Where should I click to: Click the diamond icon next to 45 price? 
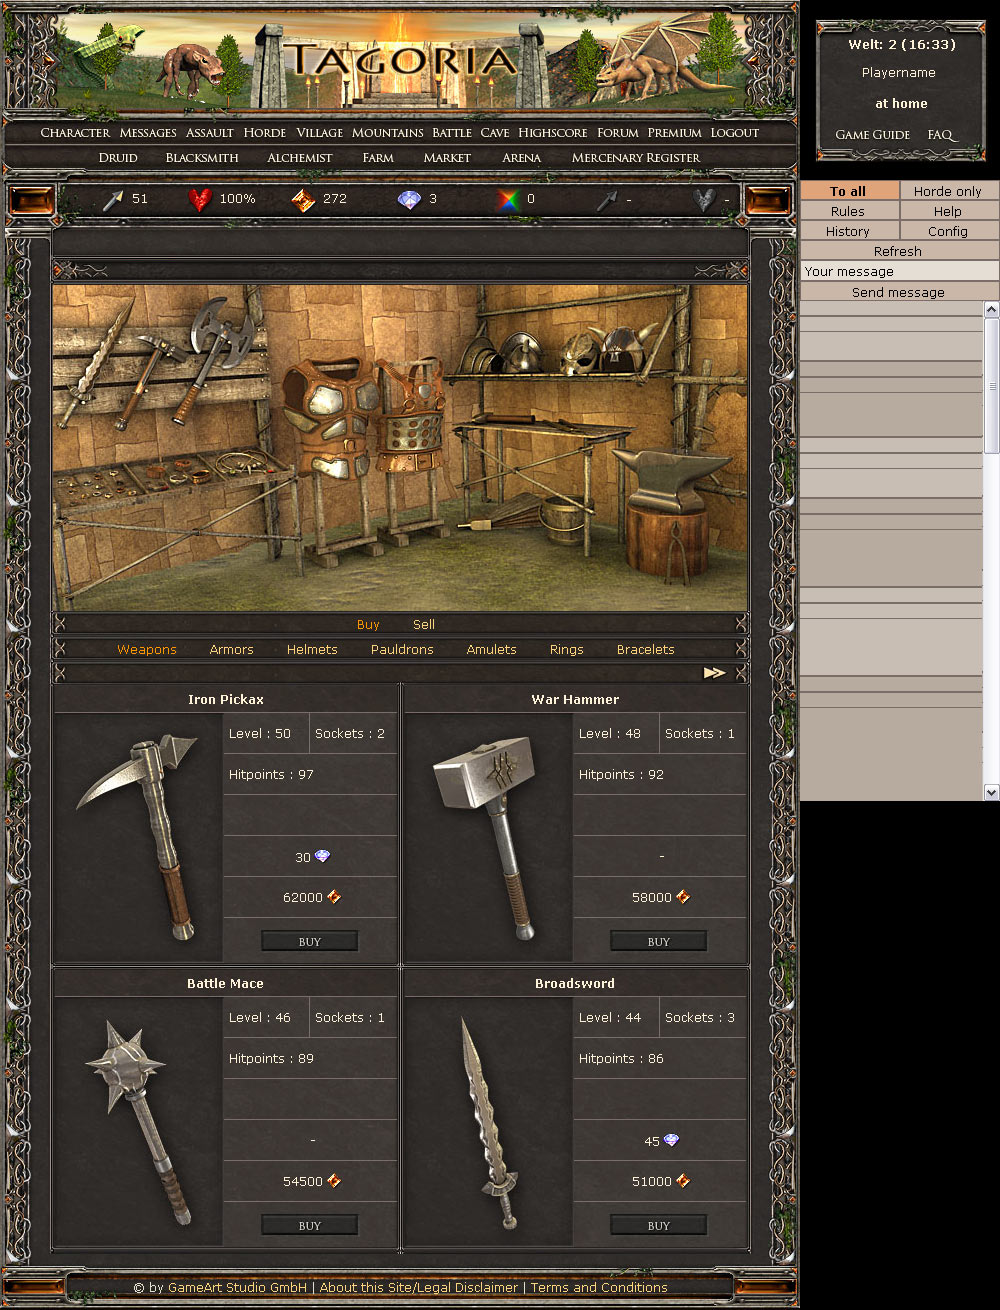click(x=671, y=1140)
